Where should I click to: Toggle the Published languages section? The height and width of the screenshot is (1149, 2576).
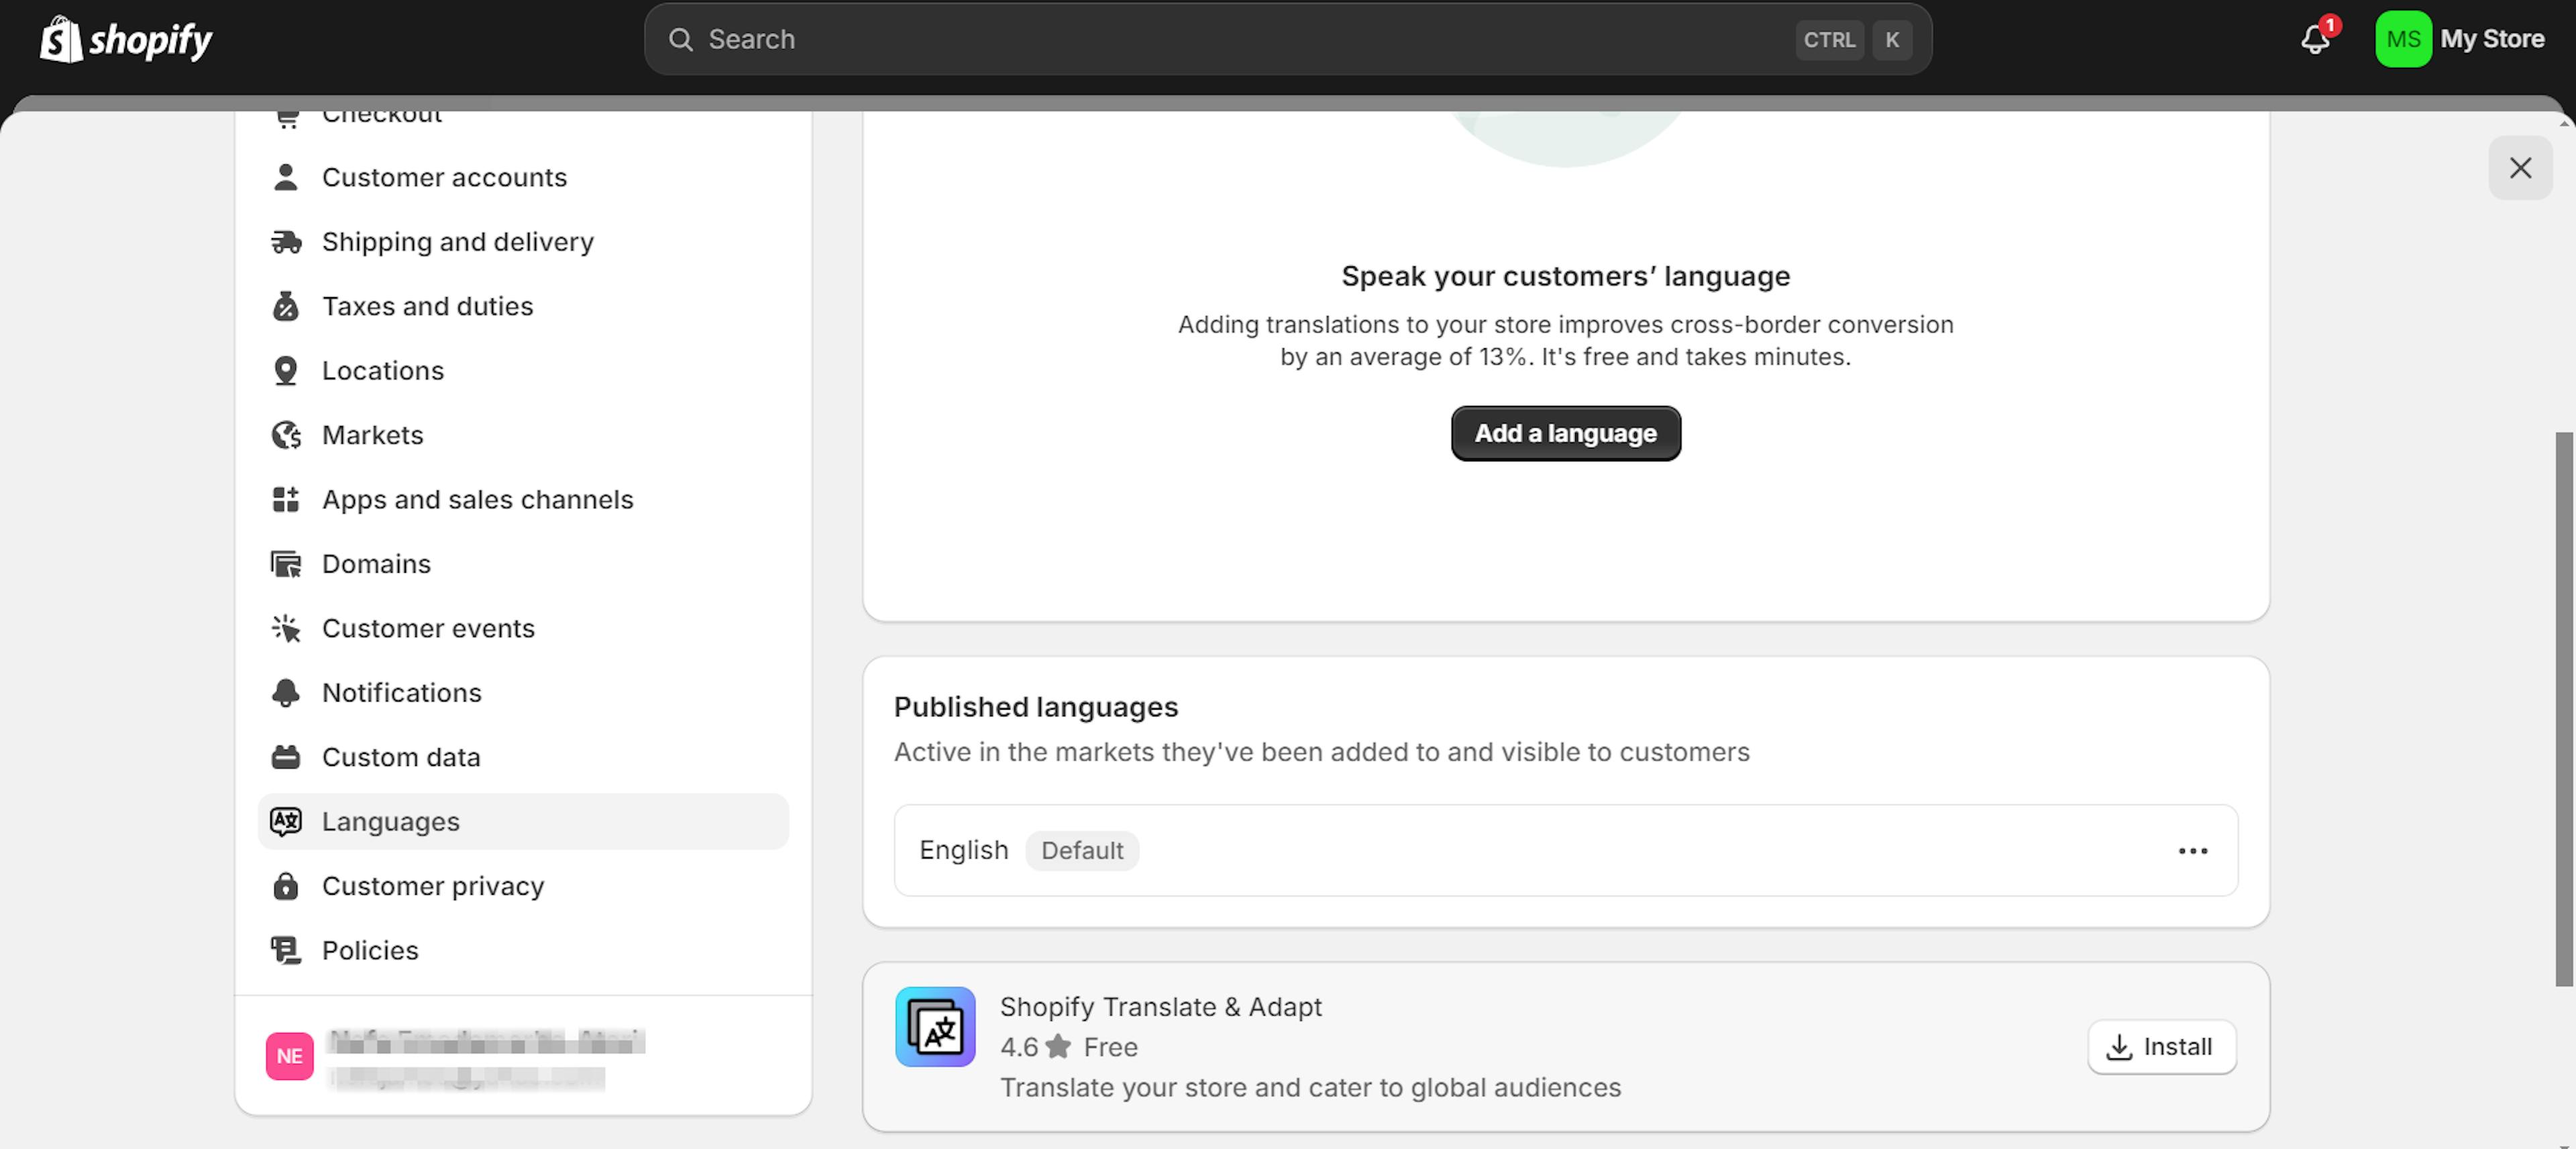coord(2195,850)
